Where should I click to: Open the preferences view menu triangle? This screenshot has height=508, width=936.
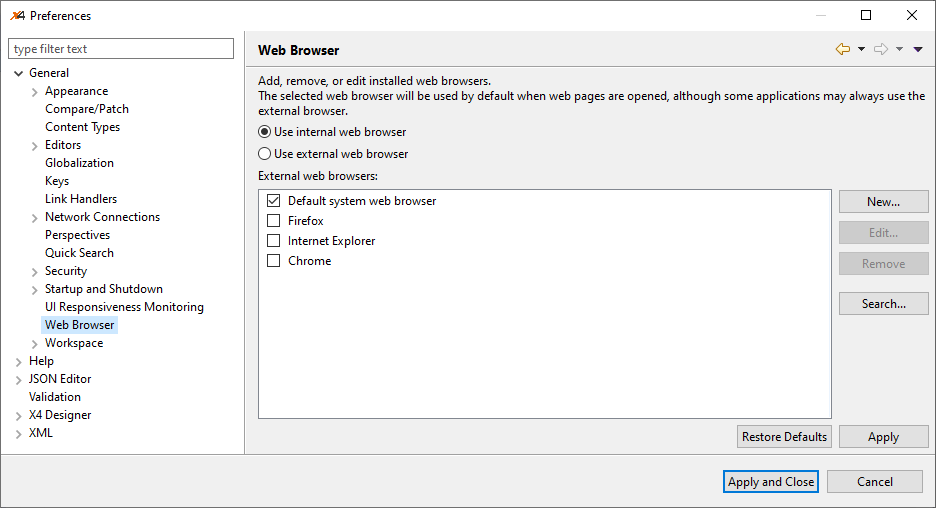(918, 49)
